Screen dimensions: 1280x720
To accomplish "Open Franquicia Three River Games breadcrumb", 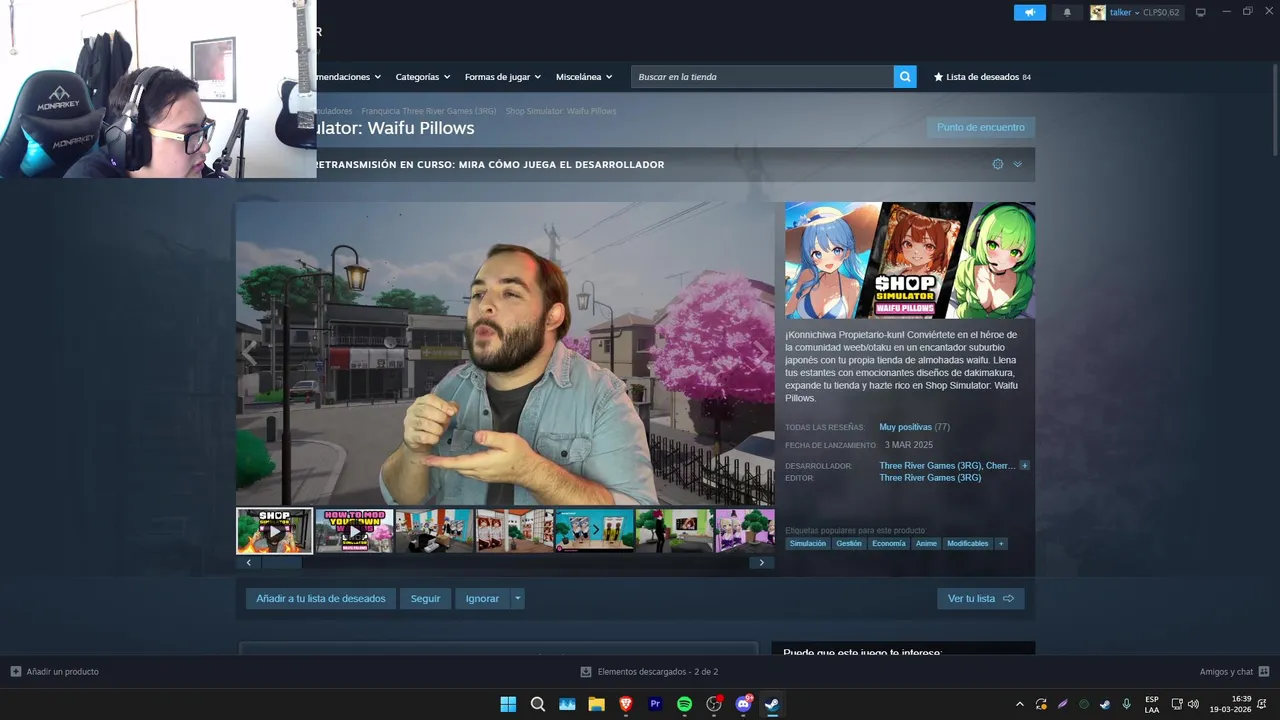I will [428, 111].
